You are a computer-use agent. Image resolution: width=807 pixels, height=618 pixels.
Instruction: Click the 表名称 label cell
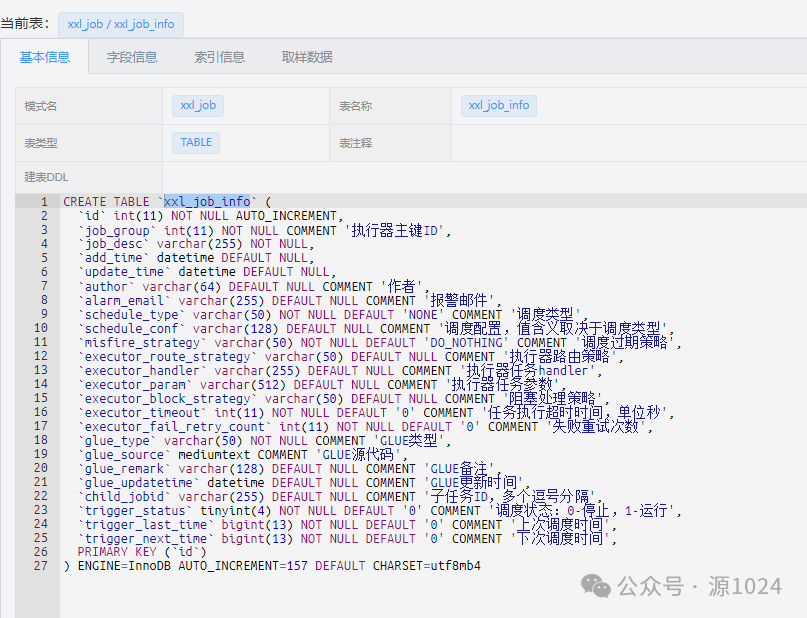coord(391,106)
